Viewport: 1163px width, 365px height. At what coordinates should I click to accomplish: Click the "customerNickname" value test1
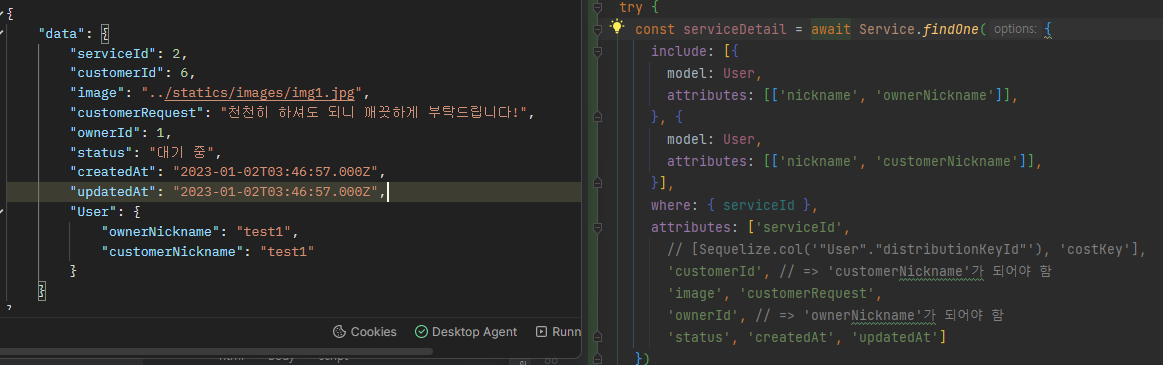pos(287,251)
